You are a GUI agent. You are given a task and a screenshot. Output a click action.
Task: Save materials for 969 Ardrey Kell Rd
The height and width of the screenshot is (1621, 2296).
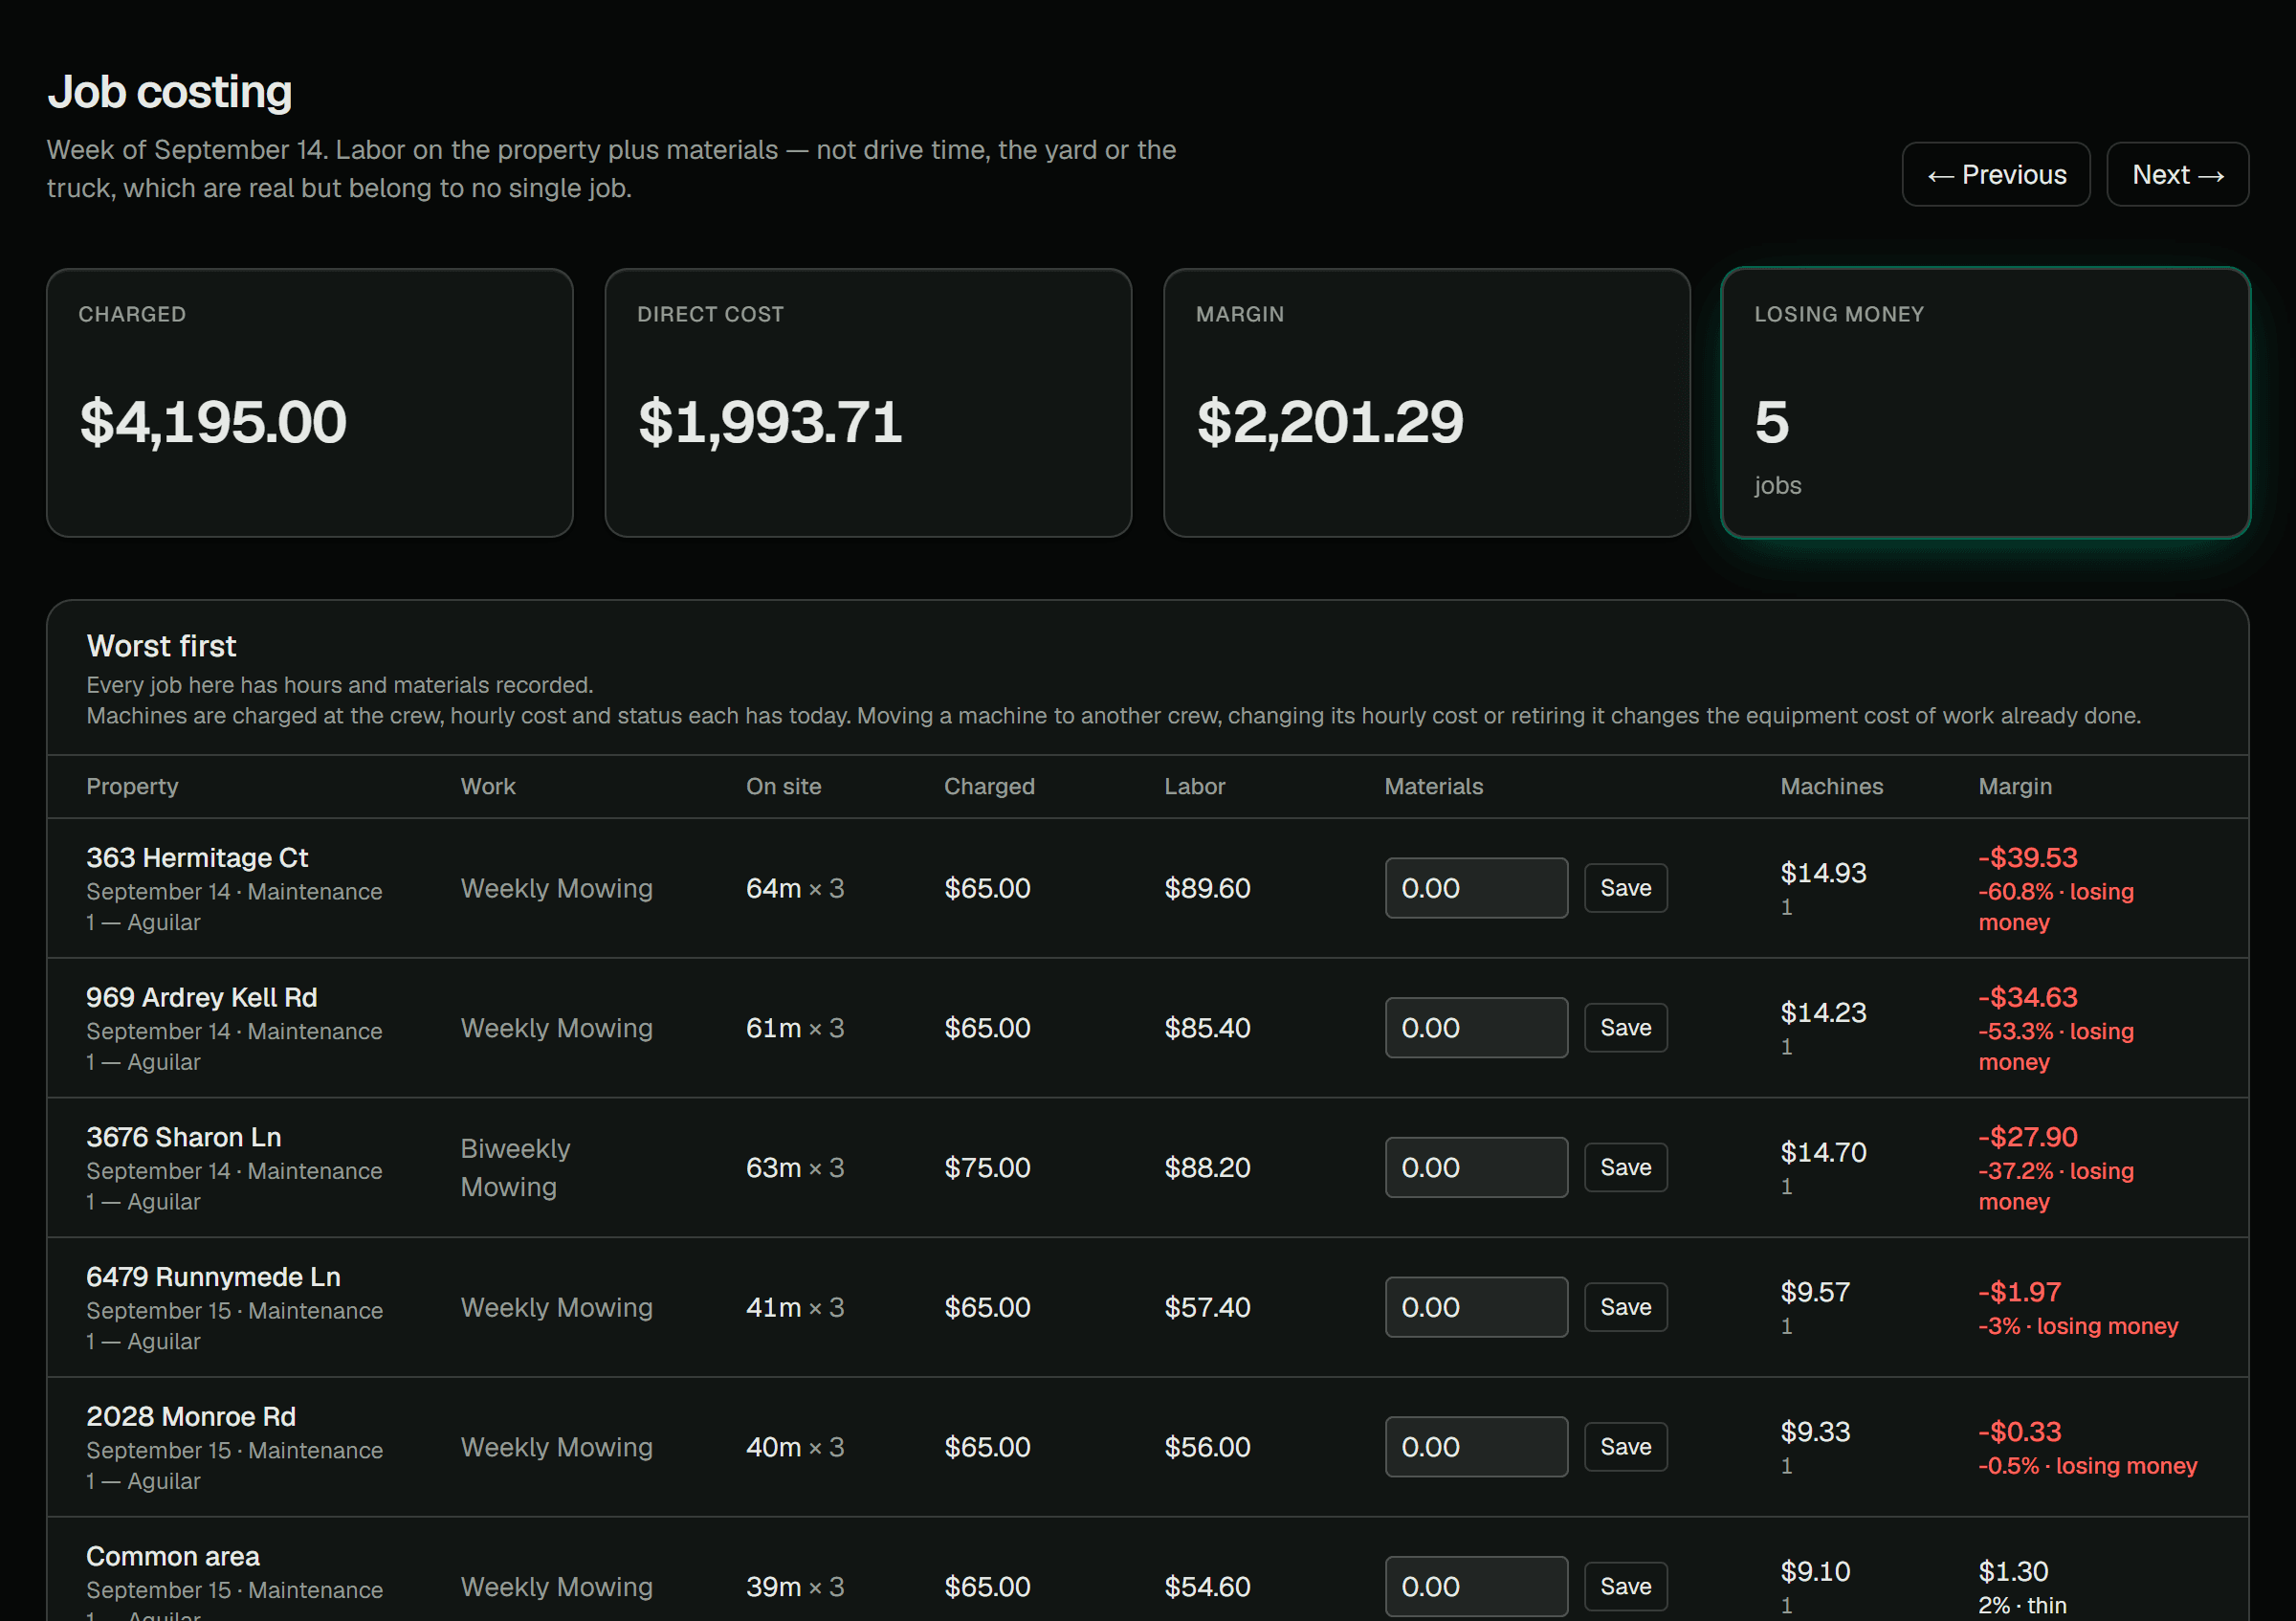[x=1625, y=1028]
